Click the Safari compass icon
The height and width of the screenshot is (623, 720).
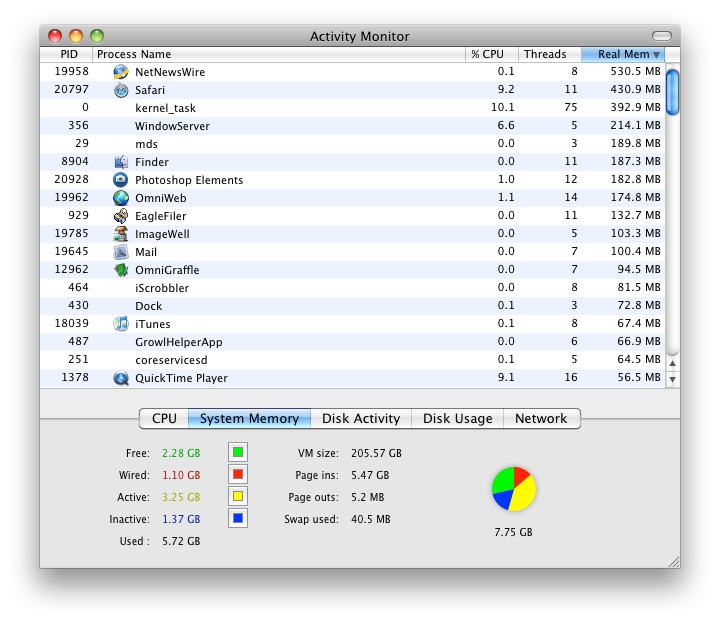[121, 90]
